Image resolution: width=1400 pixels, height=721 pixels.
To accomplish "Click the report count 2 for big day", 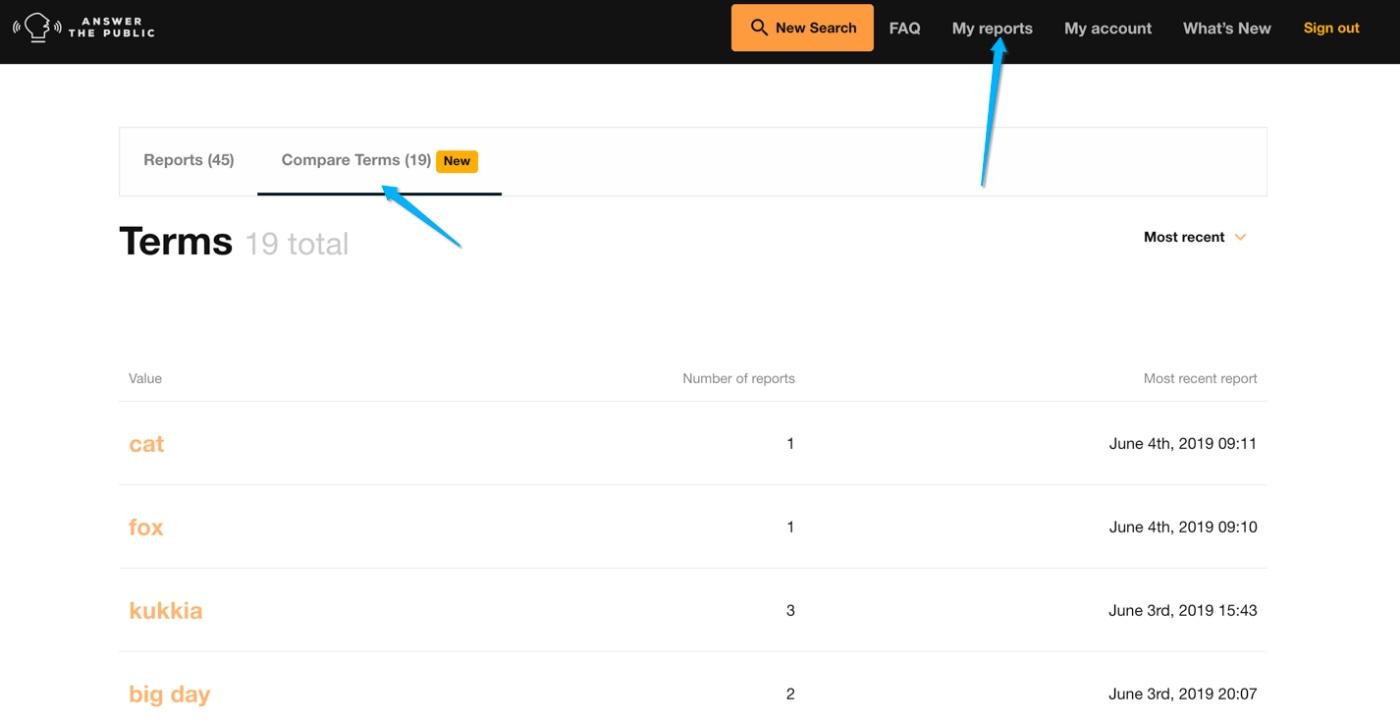I will click(790, 694).
